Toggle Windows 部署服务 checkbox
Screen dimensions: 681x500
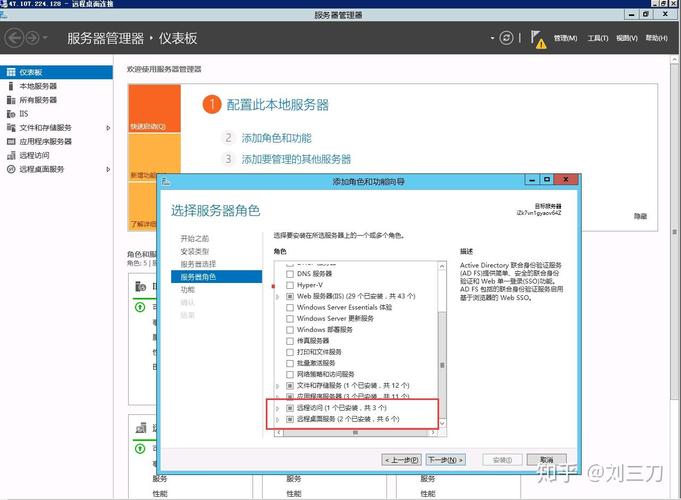click(x=290, y=330)
